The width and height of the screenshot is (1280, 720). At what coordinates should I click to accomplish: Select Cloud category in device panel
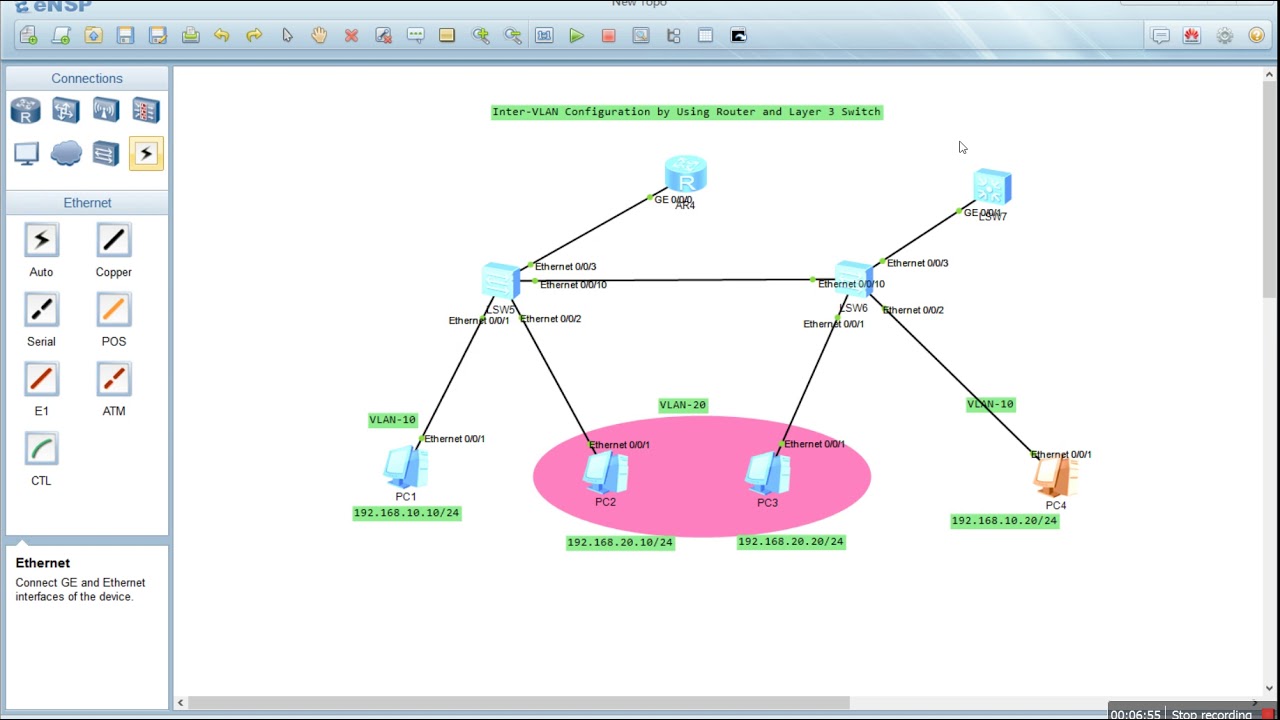pyautogui.click(x=66, y=153)
